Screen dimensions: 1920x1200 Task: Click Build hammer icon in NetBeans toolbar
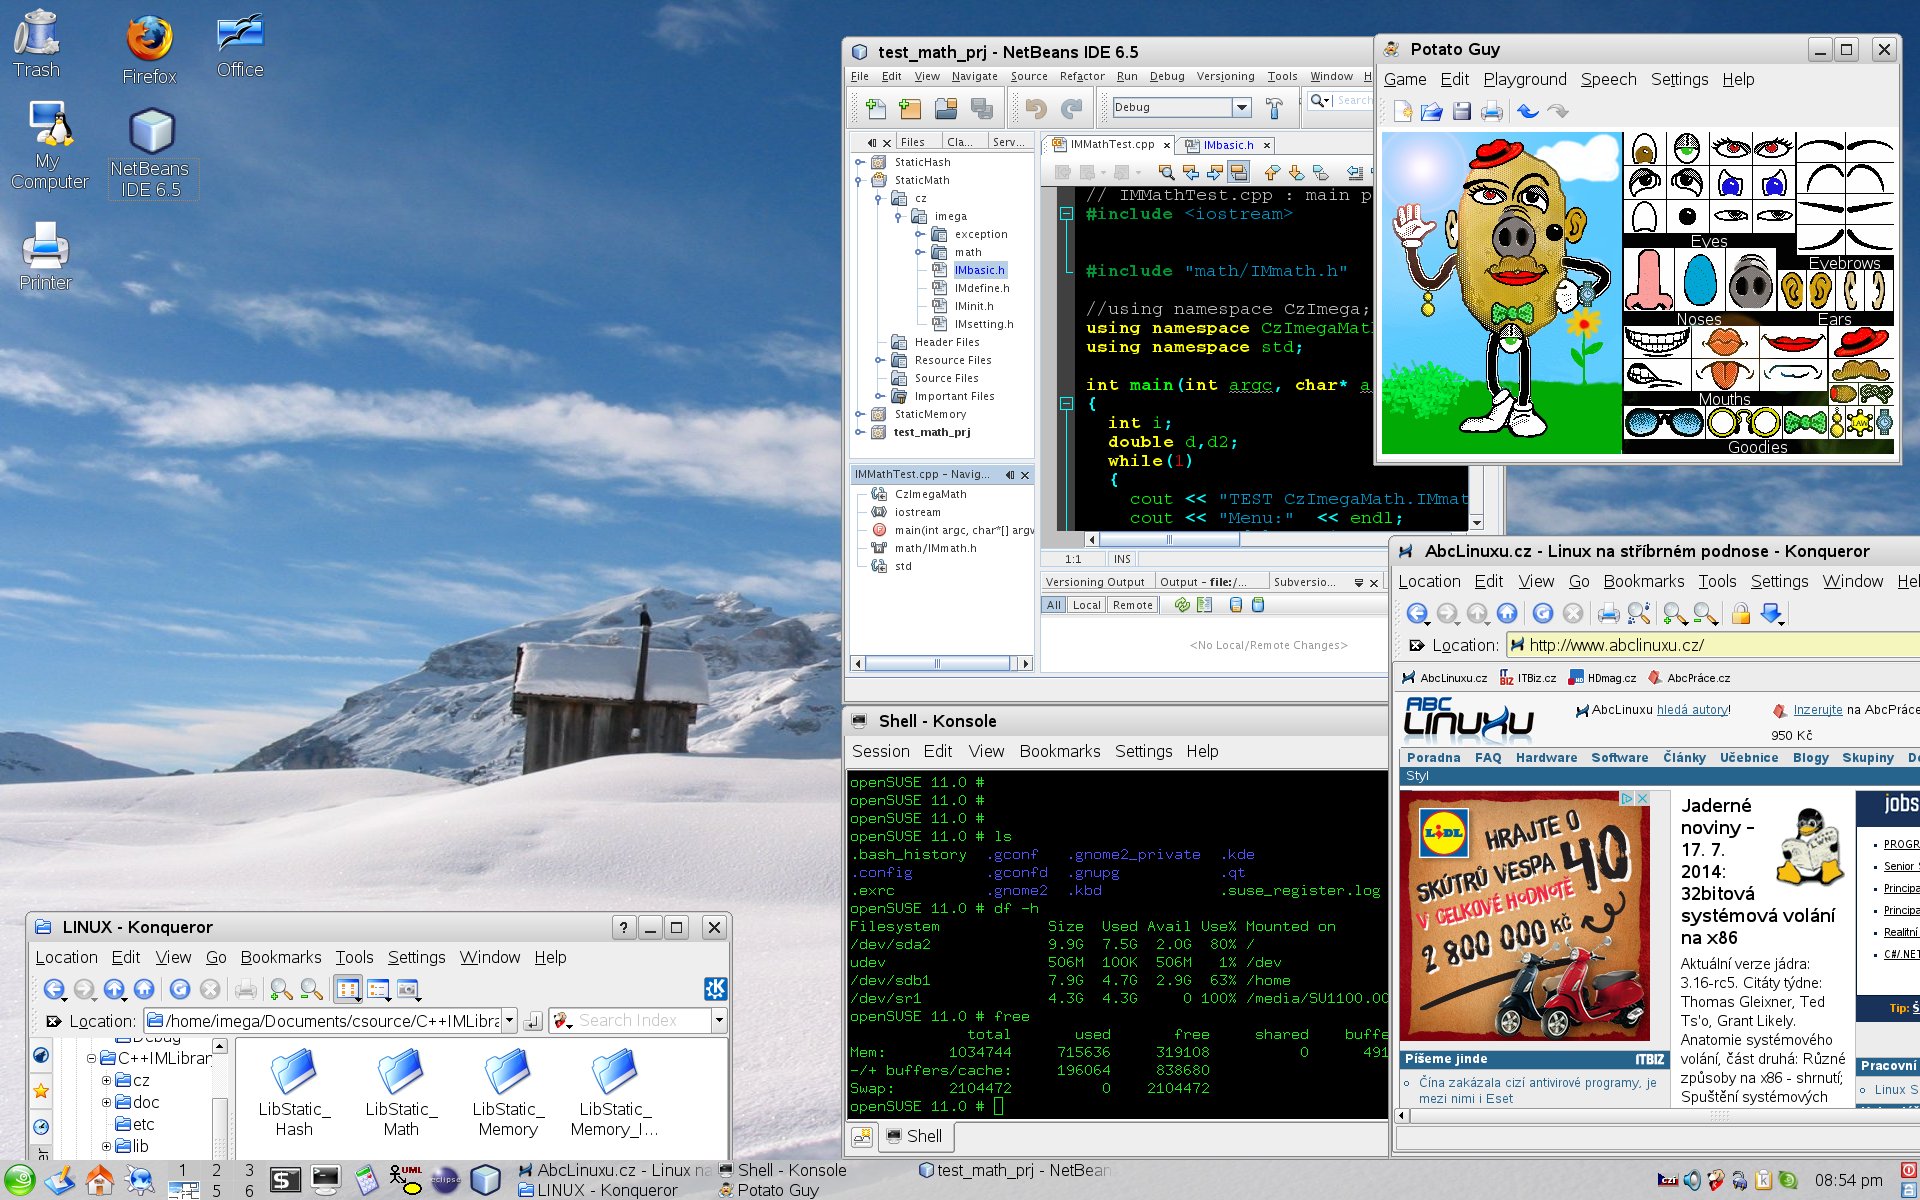[1274, 107]
